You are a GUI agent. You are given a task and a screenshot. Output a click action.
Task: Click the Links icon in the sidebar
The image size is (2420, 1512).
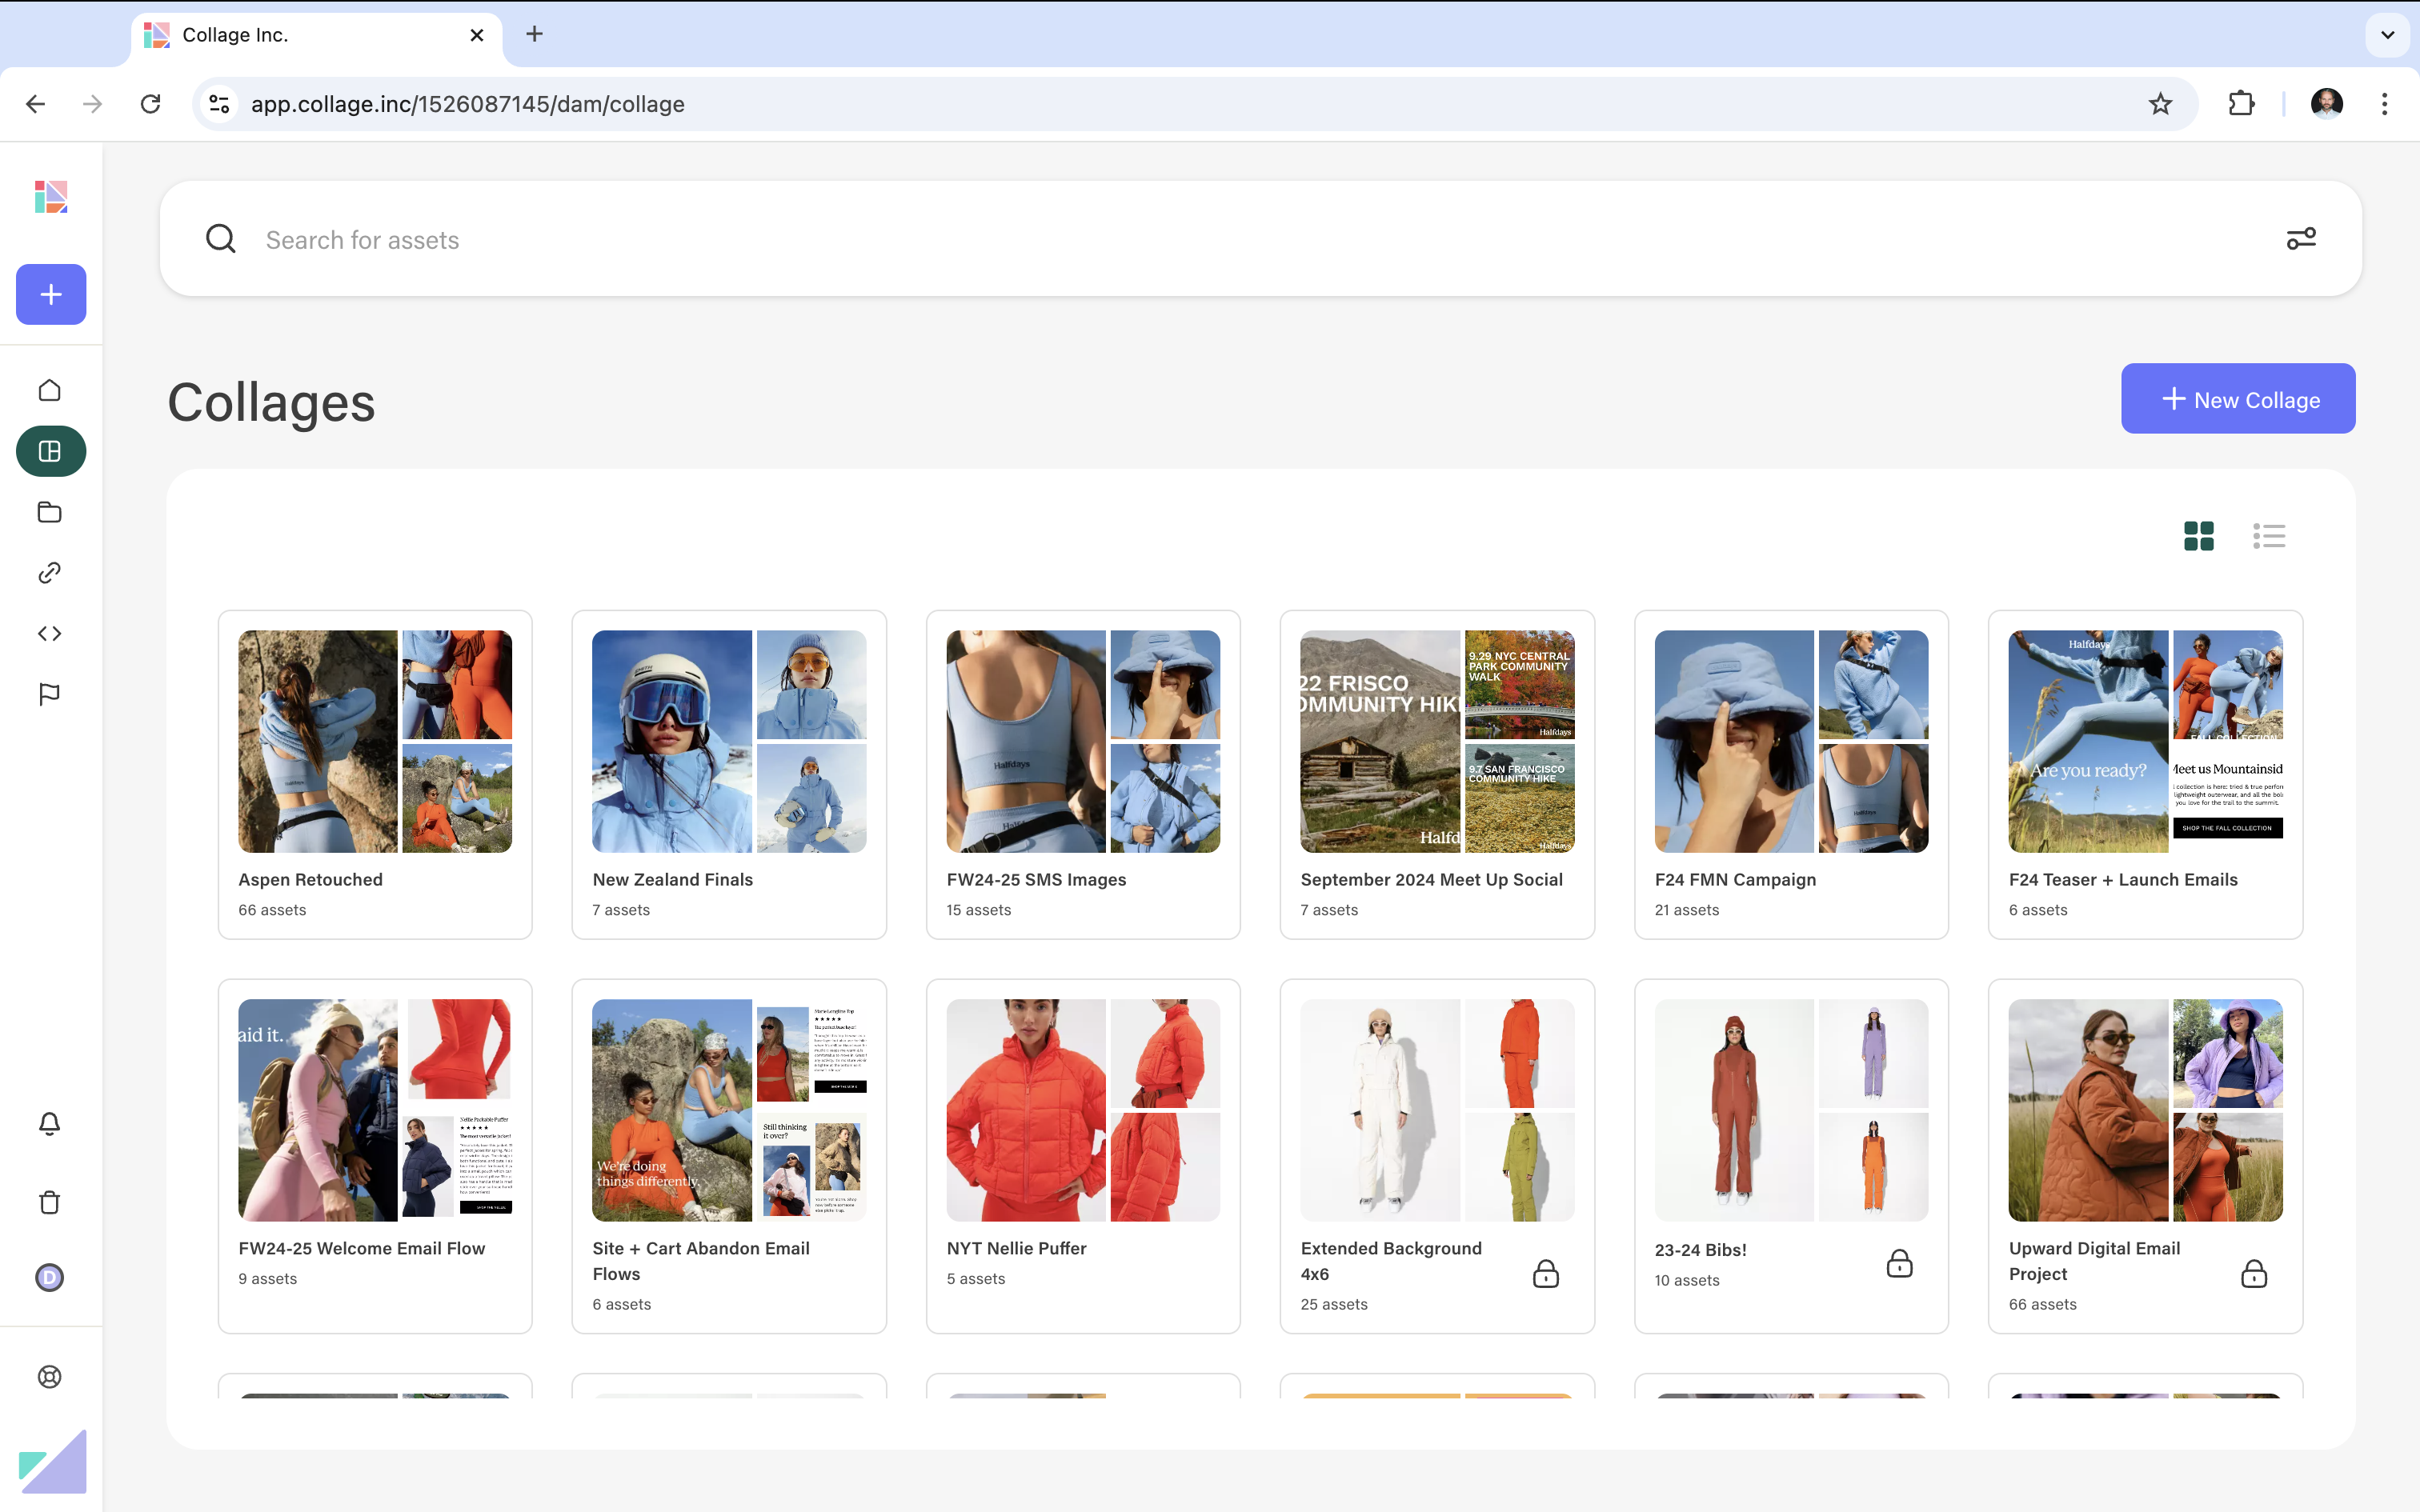point(49,572)
